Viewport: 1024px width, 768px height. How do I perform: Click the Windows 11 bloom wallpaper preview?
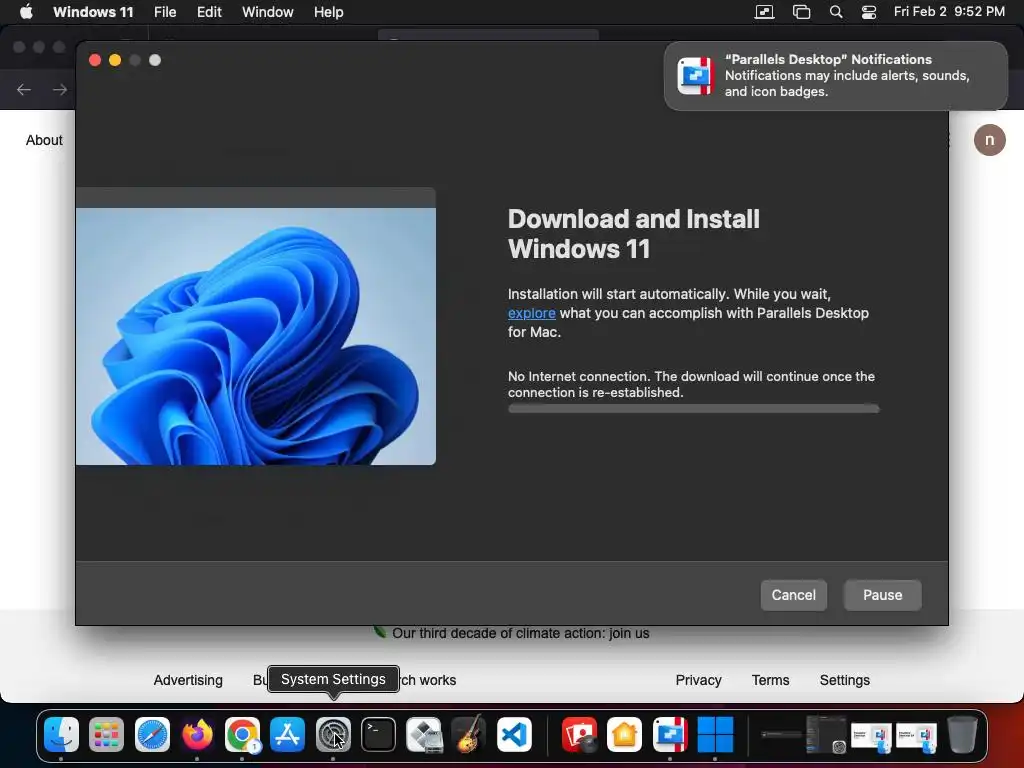255,336
